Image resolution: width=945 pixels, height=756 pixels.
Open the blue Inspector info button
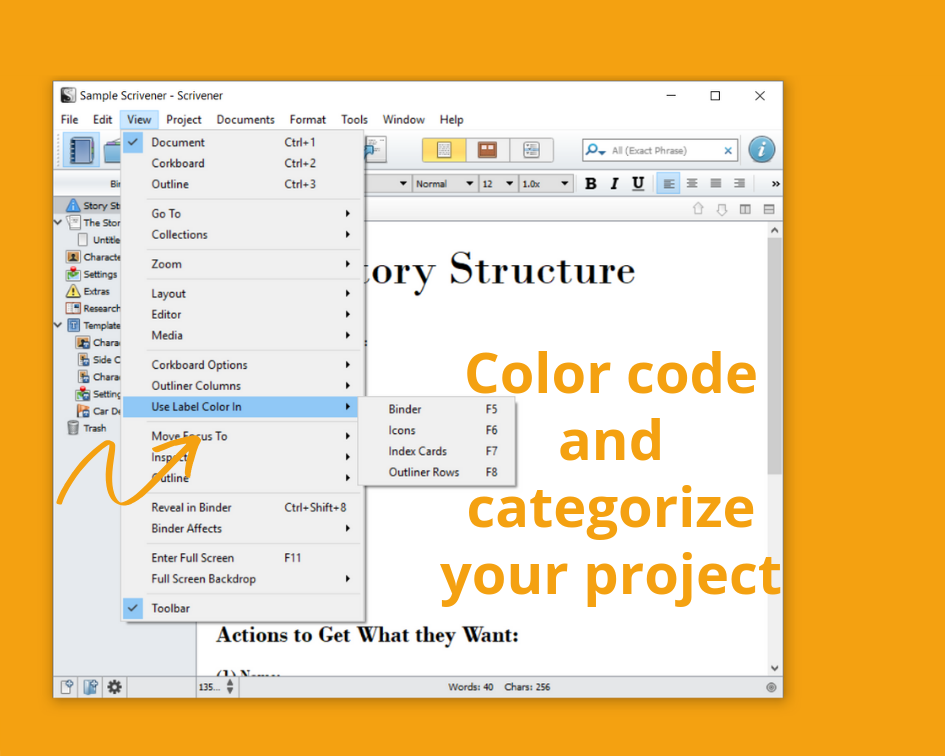pos(762,150)
